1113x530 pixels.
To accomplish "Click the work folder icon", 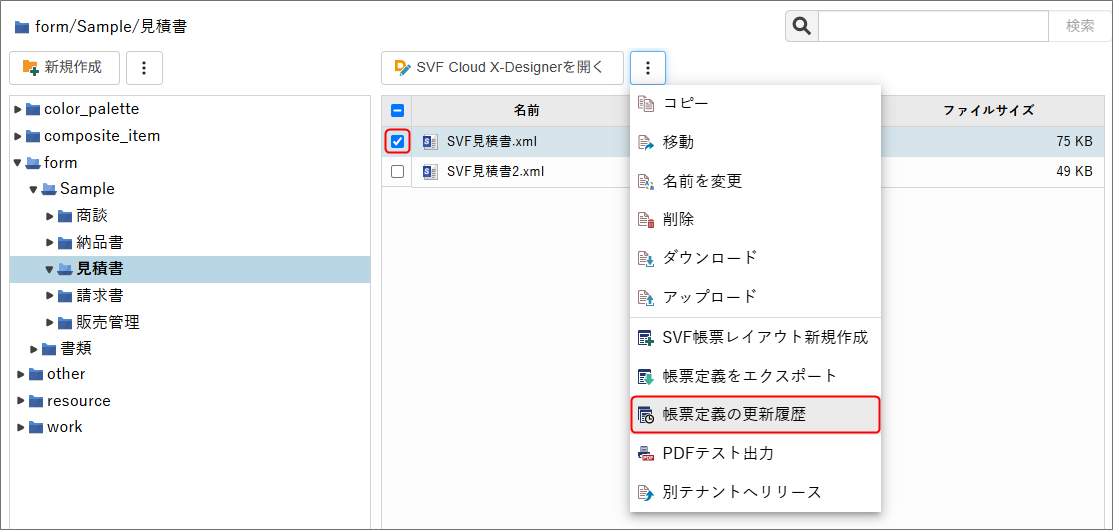I will [35, 427].
